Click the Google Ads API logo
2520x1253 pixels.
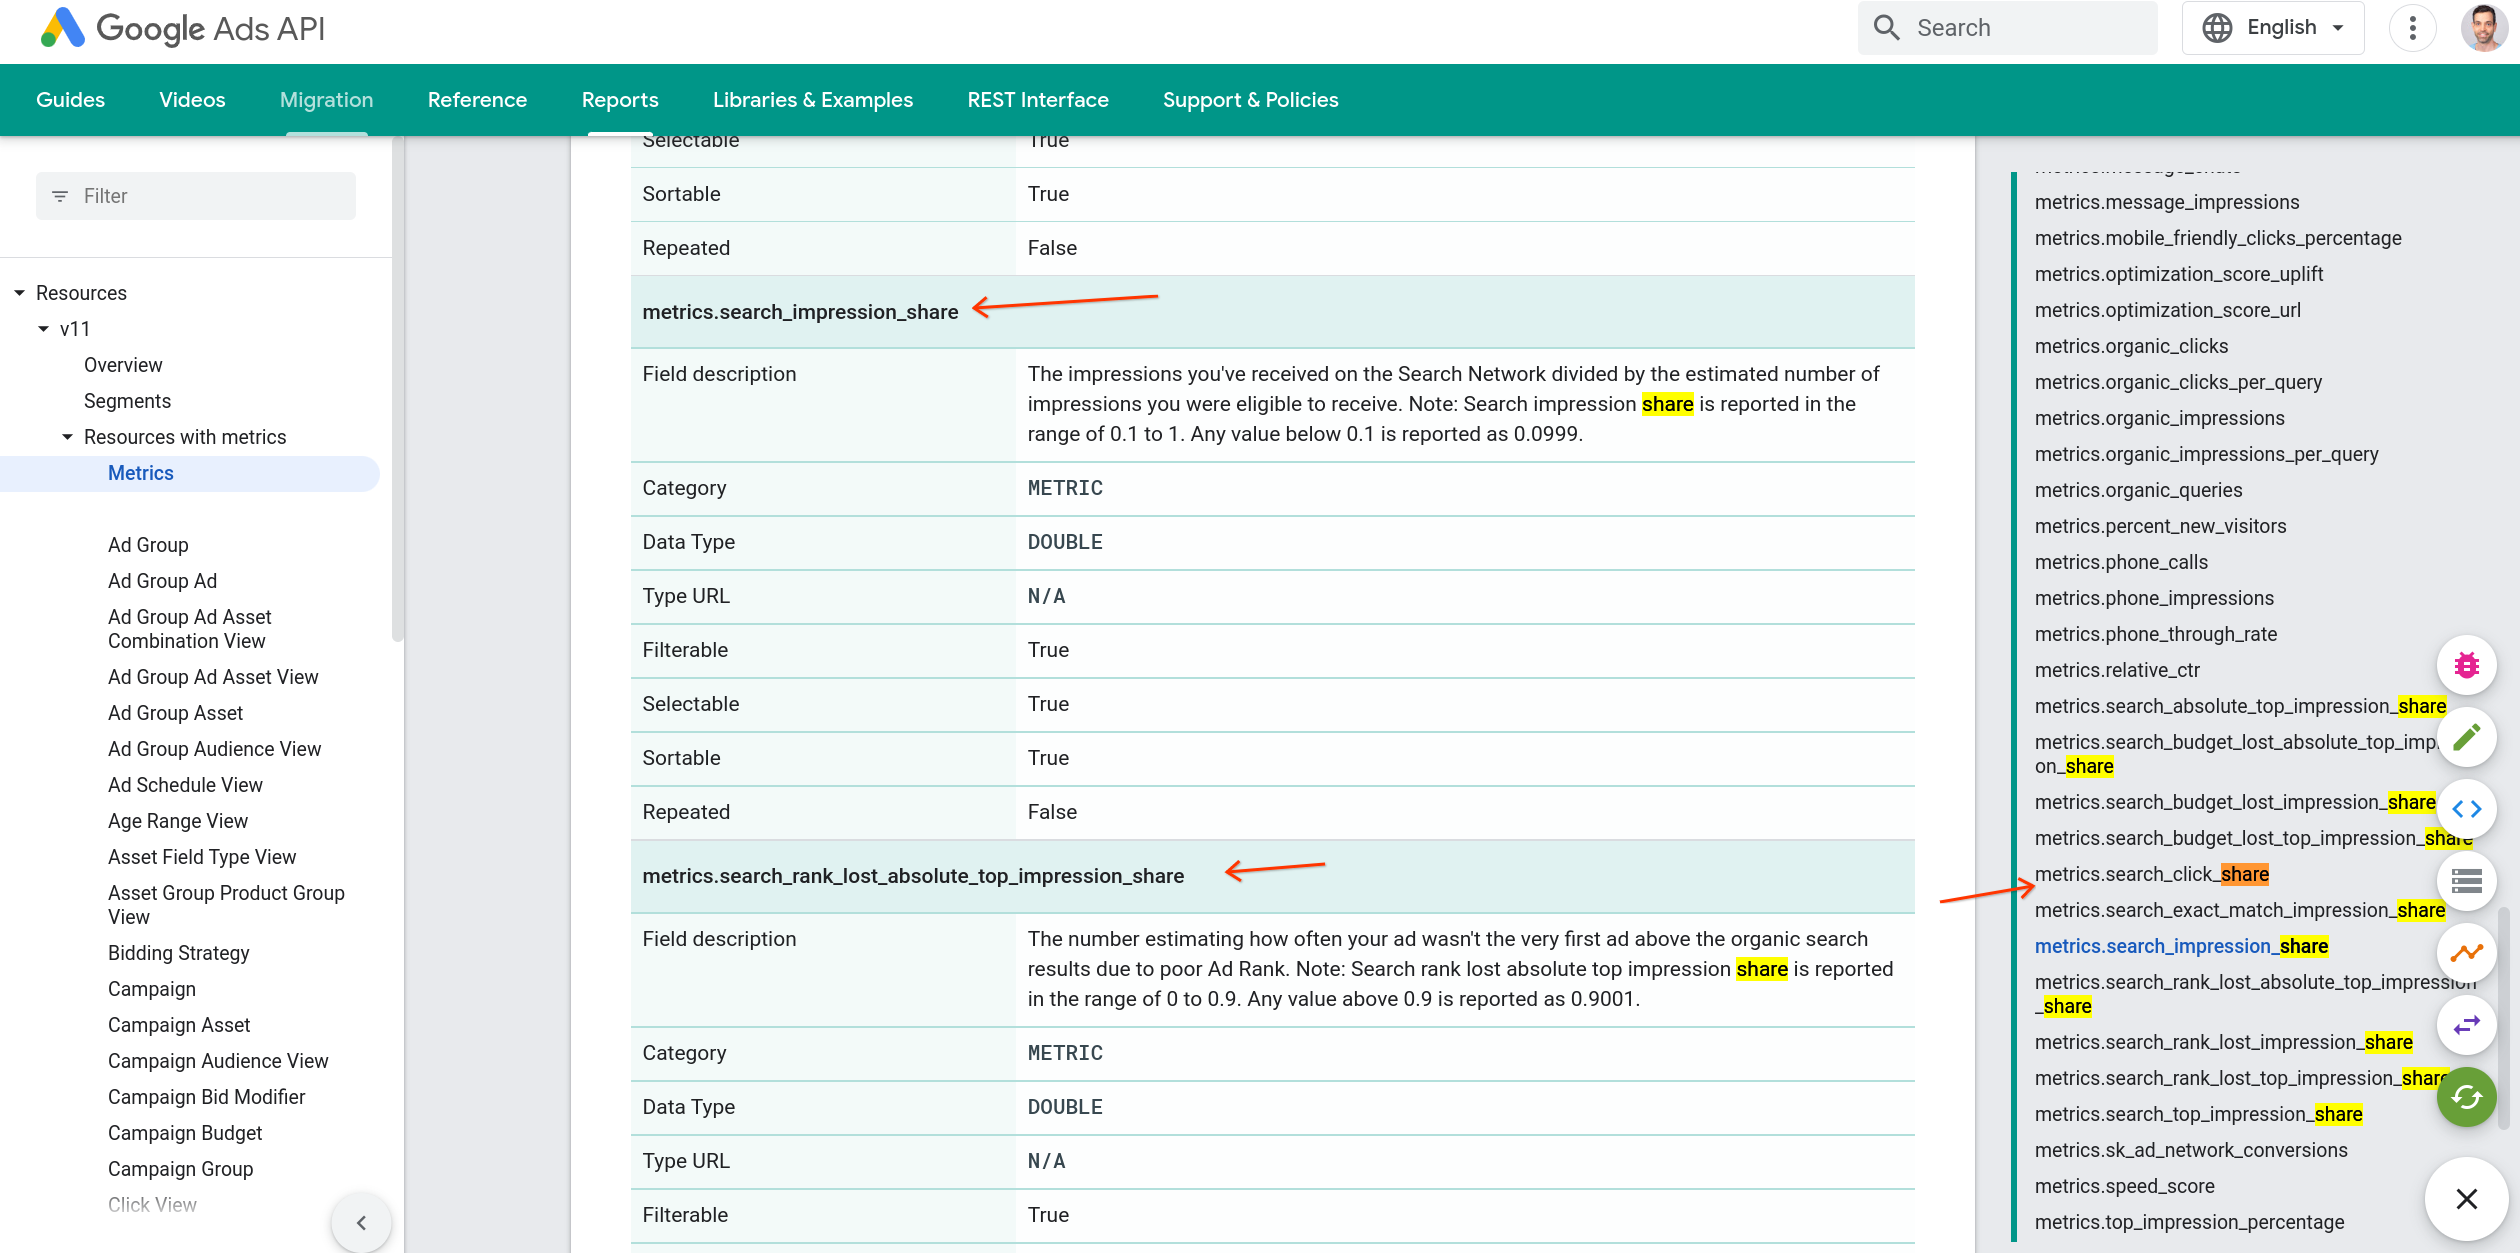point(183,28)
